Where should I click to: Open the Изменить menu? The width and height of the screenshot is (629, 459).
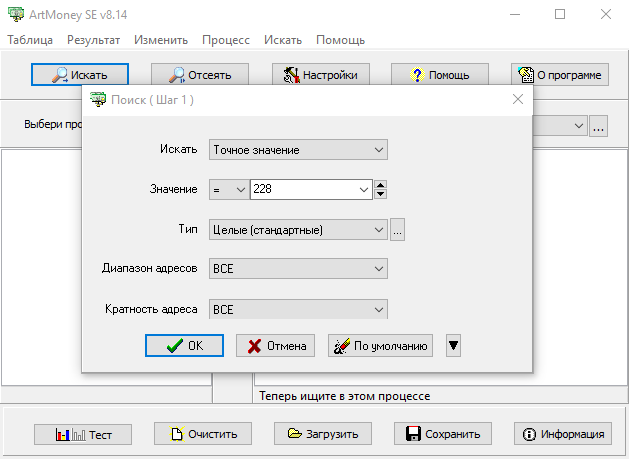tap(161, 40)
